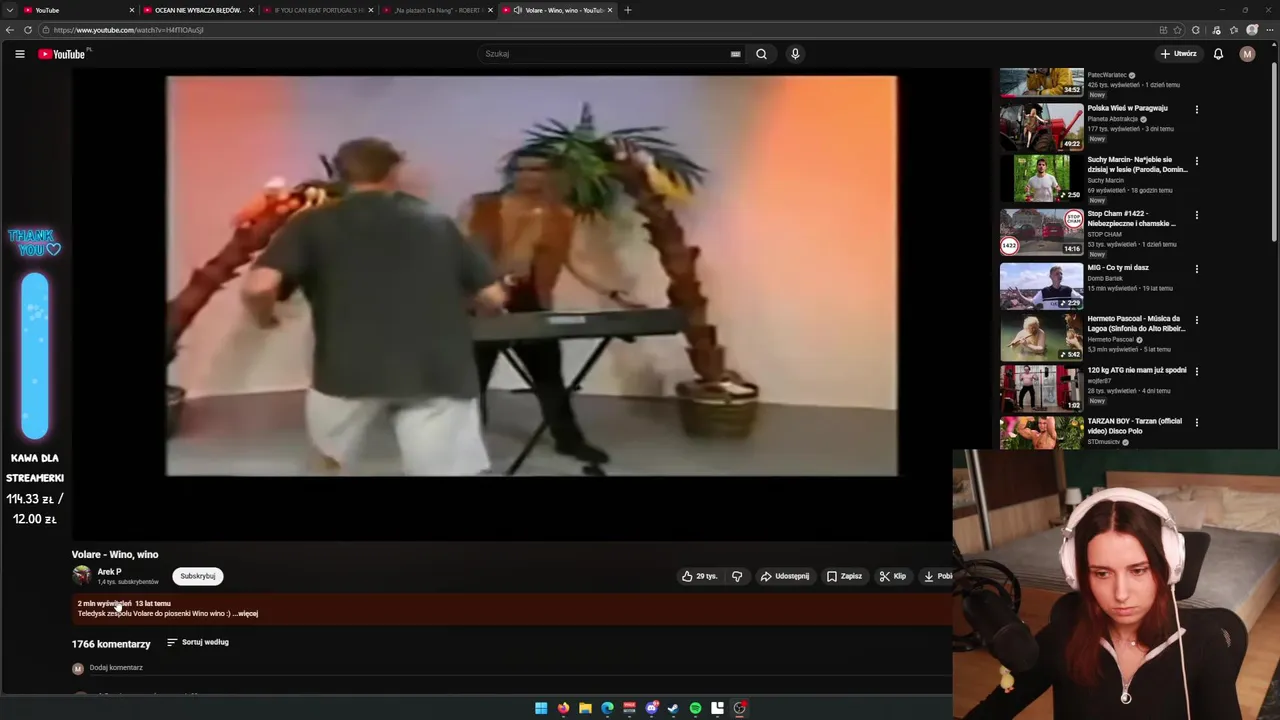Viewport: 1280px width, 720px height.
Task: Download the video with Pobierz
Action: tap(936, 576)
